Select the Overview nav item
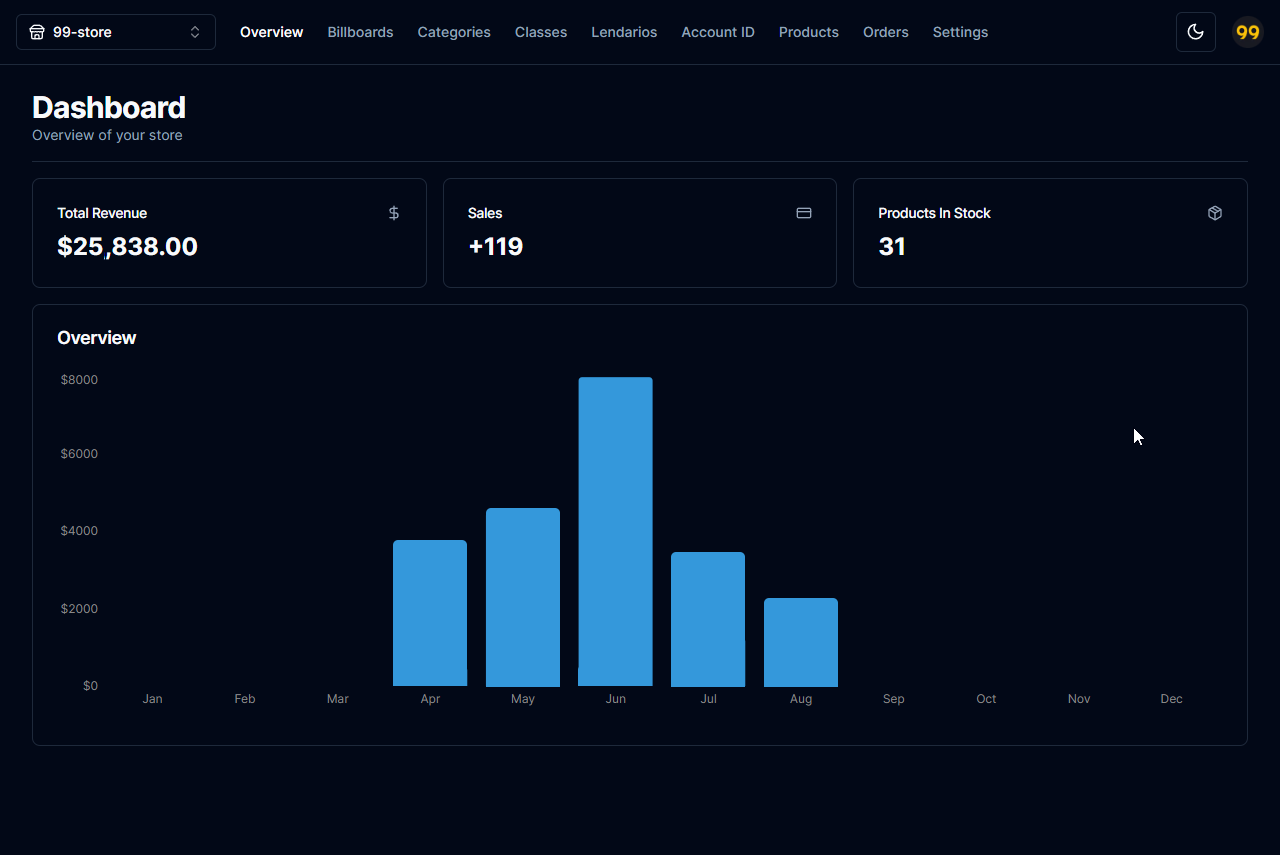 pos(271,32)
